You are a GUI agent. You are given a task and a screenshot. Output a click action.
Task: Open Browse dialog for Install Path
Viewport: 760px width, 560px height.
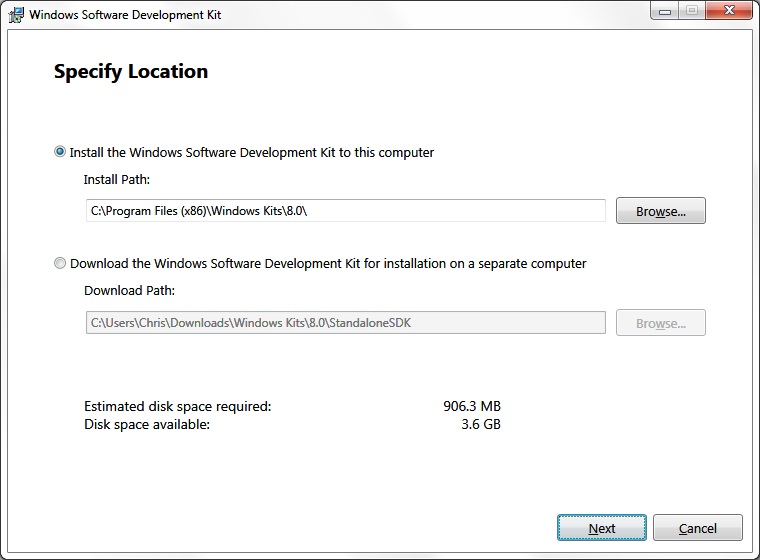coord(661,210)
